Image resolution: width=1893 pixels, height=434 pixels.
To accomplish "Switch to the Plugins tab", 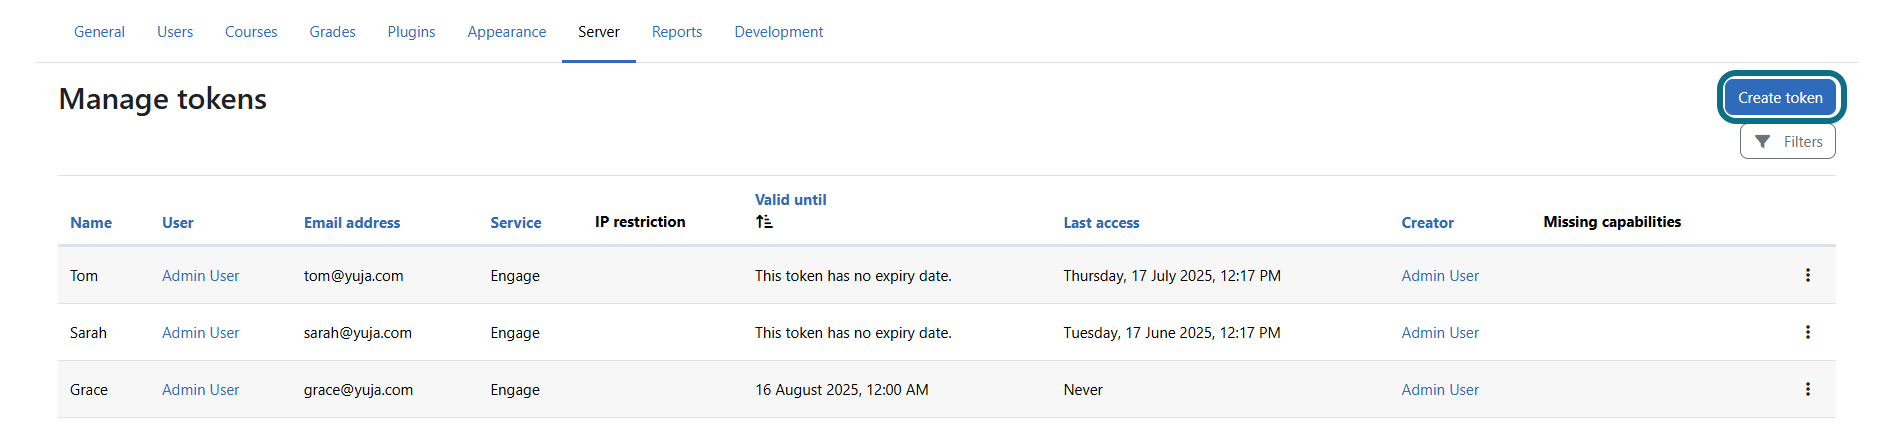I will pyautogui.click(x=411, y=32).
